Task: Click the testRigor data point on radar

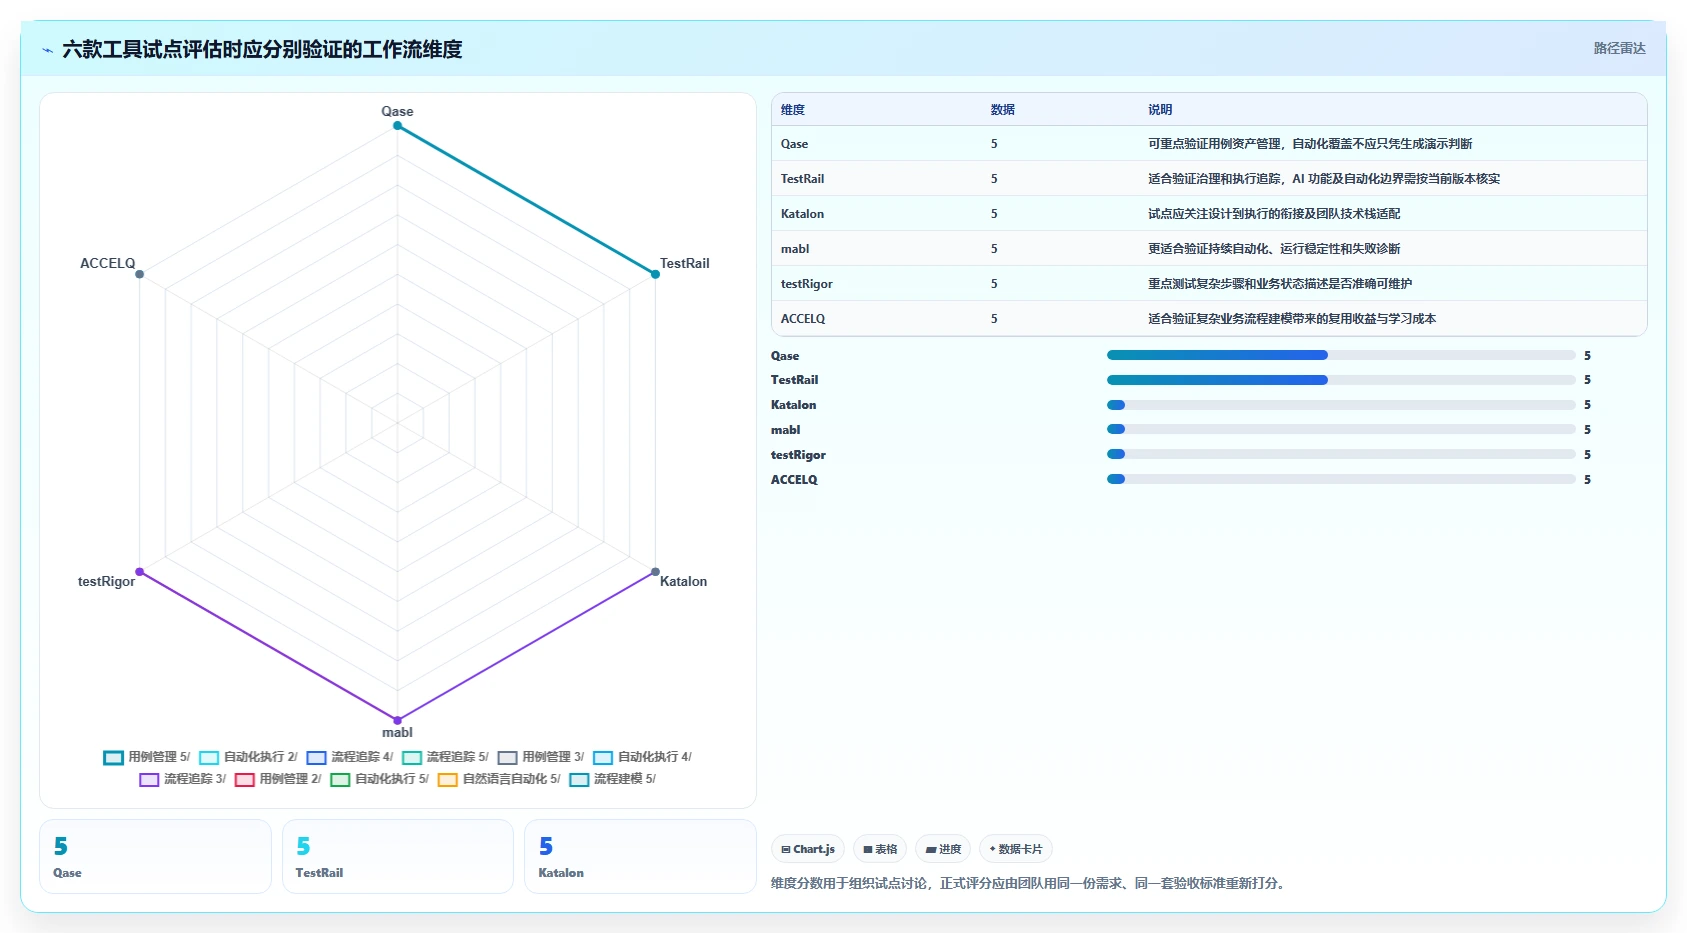Action: click(x=140, y=572)
